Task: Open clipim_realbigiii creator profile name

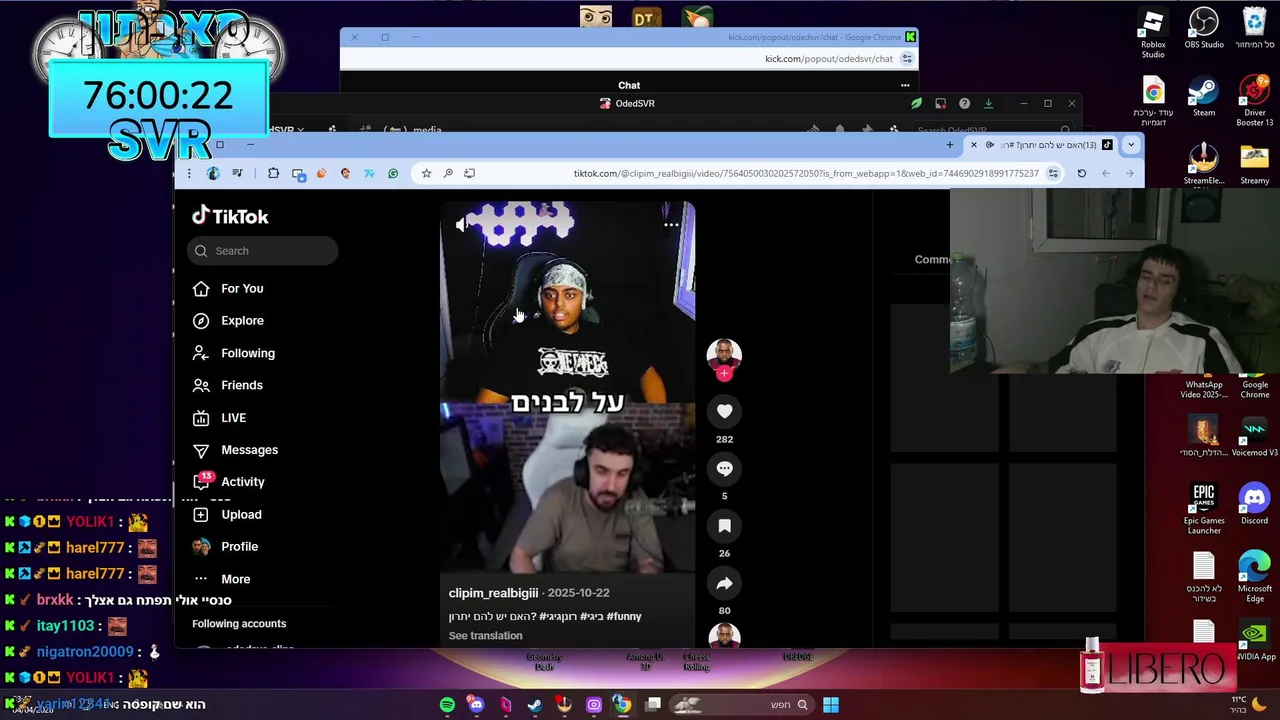Action: point(493,593)
